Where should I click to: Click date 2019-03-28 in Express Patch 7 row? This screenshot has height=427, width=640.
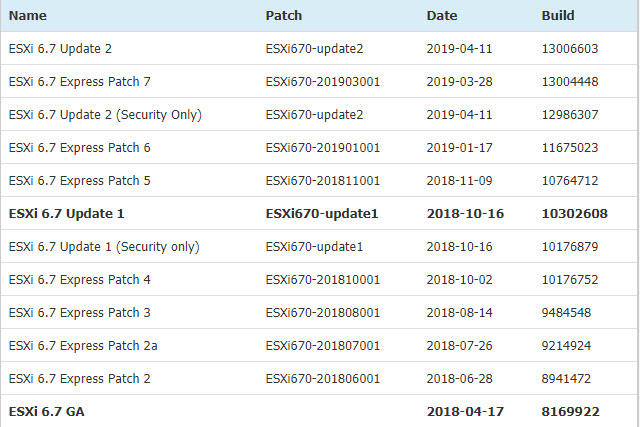coord(460,82)
